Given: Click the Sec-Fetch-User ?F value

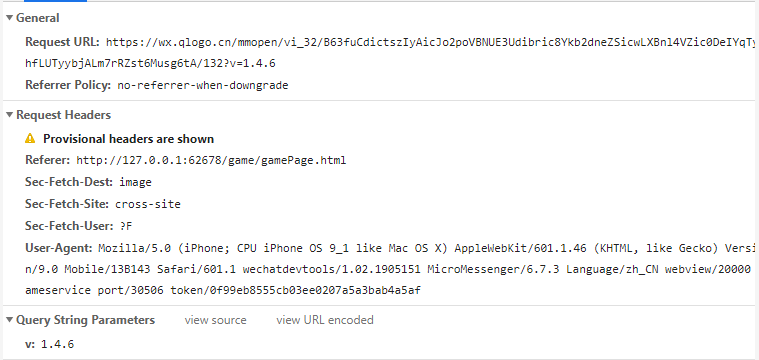Looking at the screenshot, I should click(126, 226).
